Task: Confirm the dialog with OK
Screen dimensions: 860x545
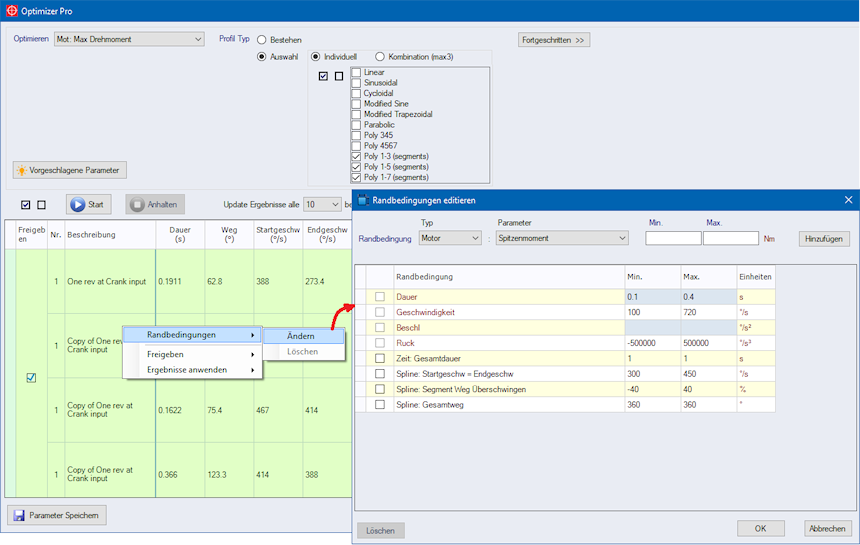Action: [x=760, y=528]
